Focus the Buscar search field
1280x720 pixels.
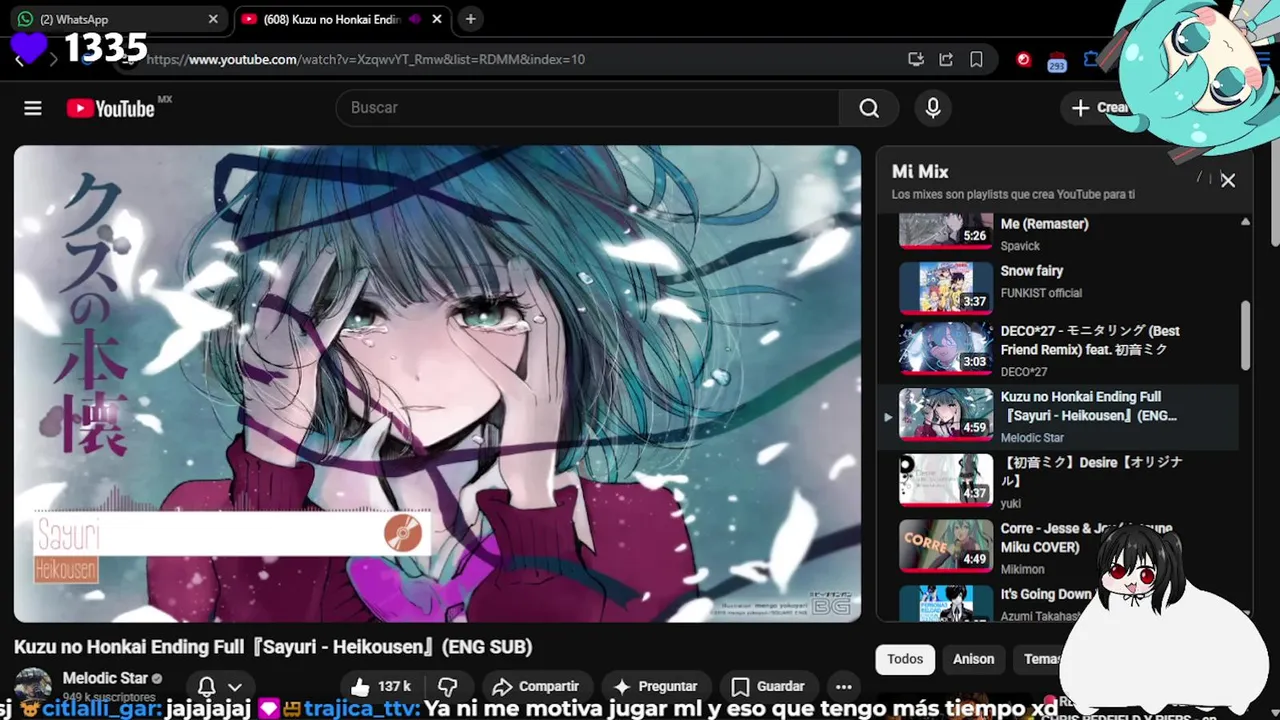click(588, 108)
